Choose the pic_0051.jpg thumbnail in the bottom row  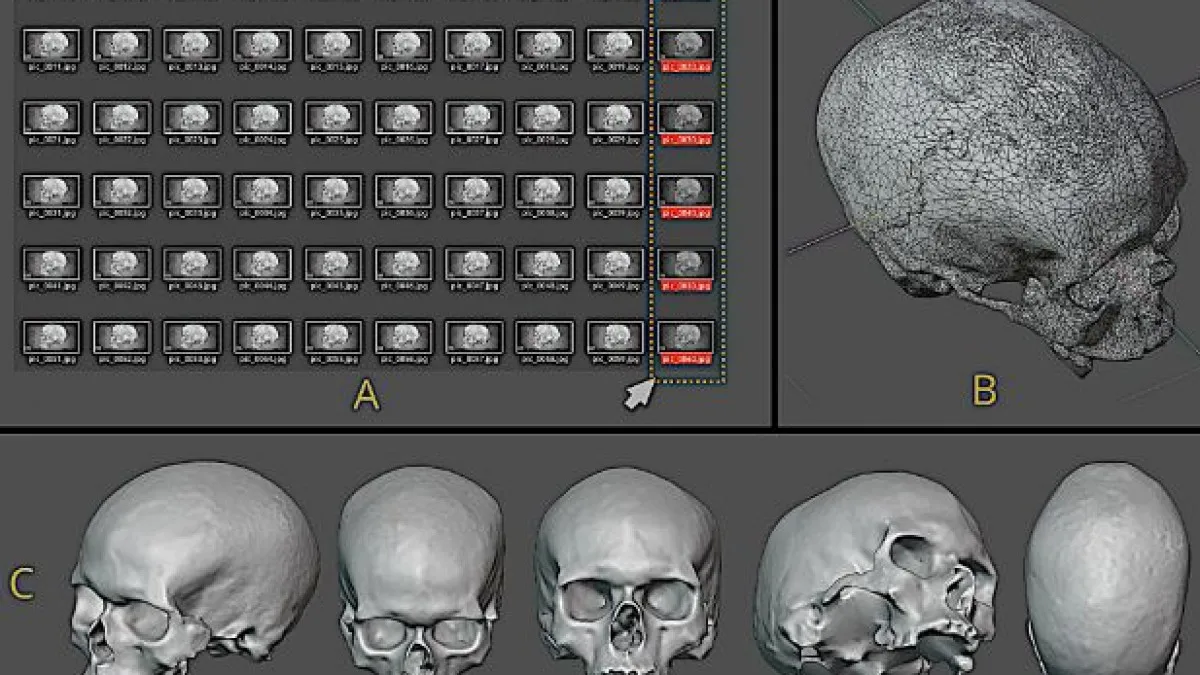point(51,337)
